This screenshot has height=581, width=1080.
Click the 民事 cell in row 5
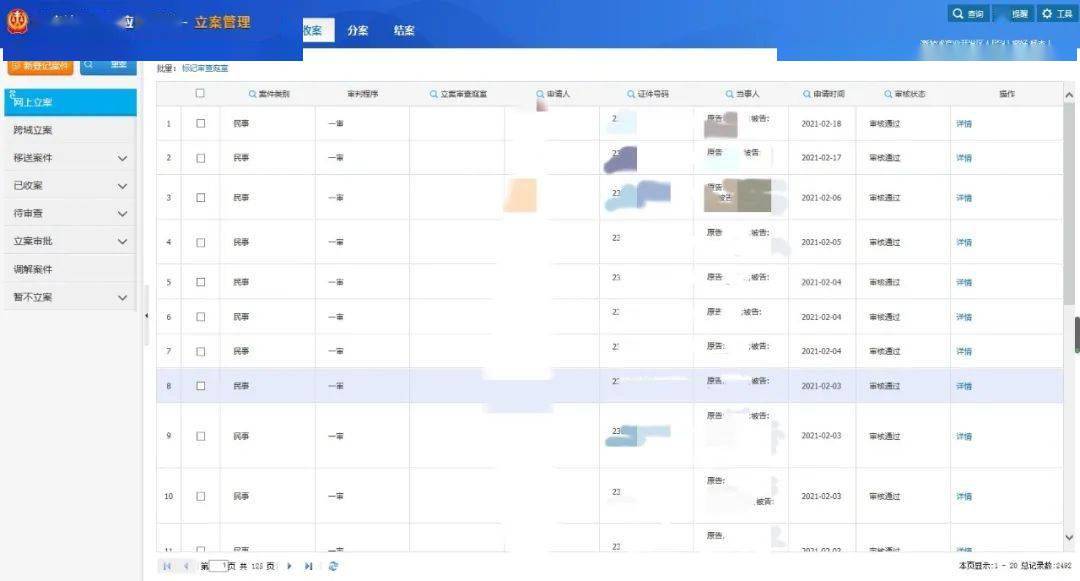click(x=241, y=282)
